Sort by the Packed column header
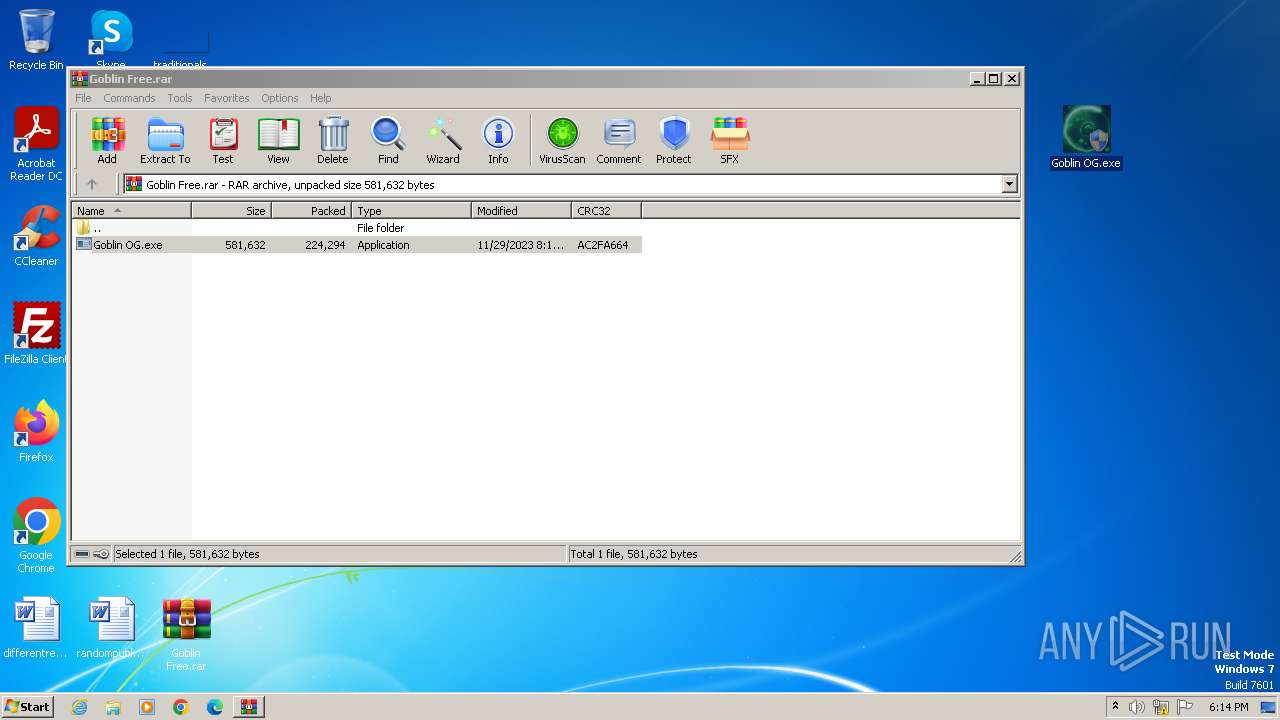This screenshot has height=720, width=1280. [311, 211]
